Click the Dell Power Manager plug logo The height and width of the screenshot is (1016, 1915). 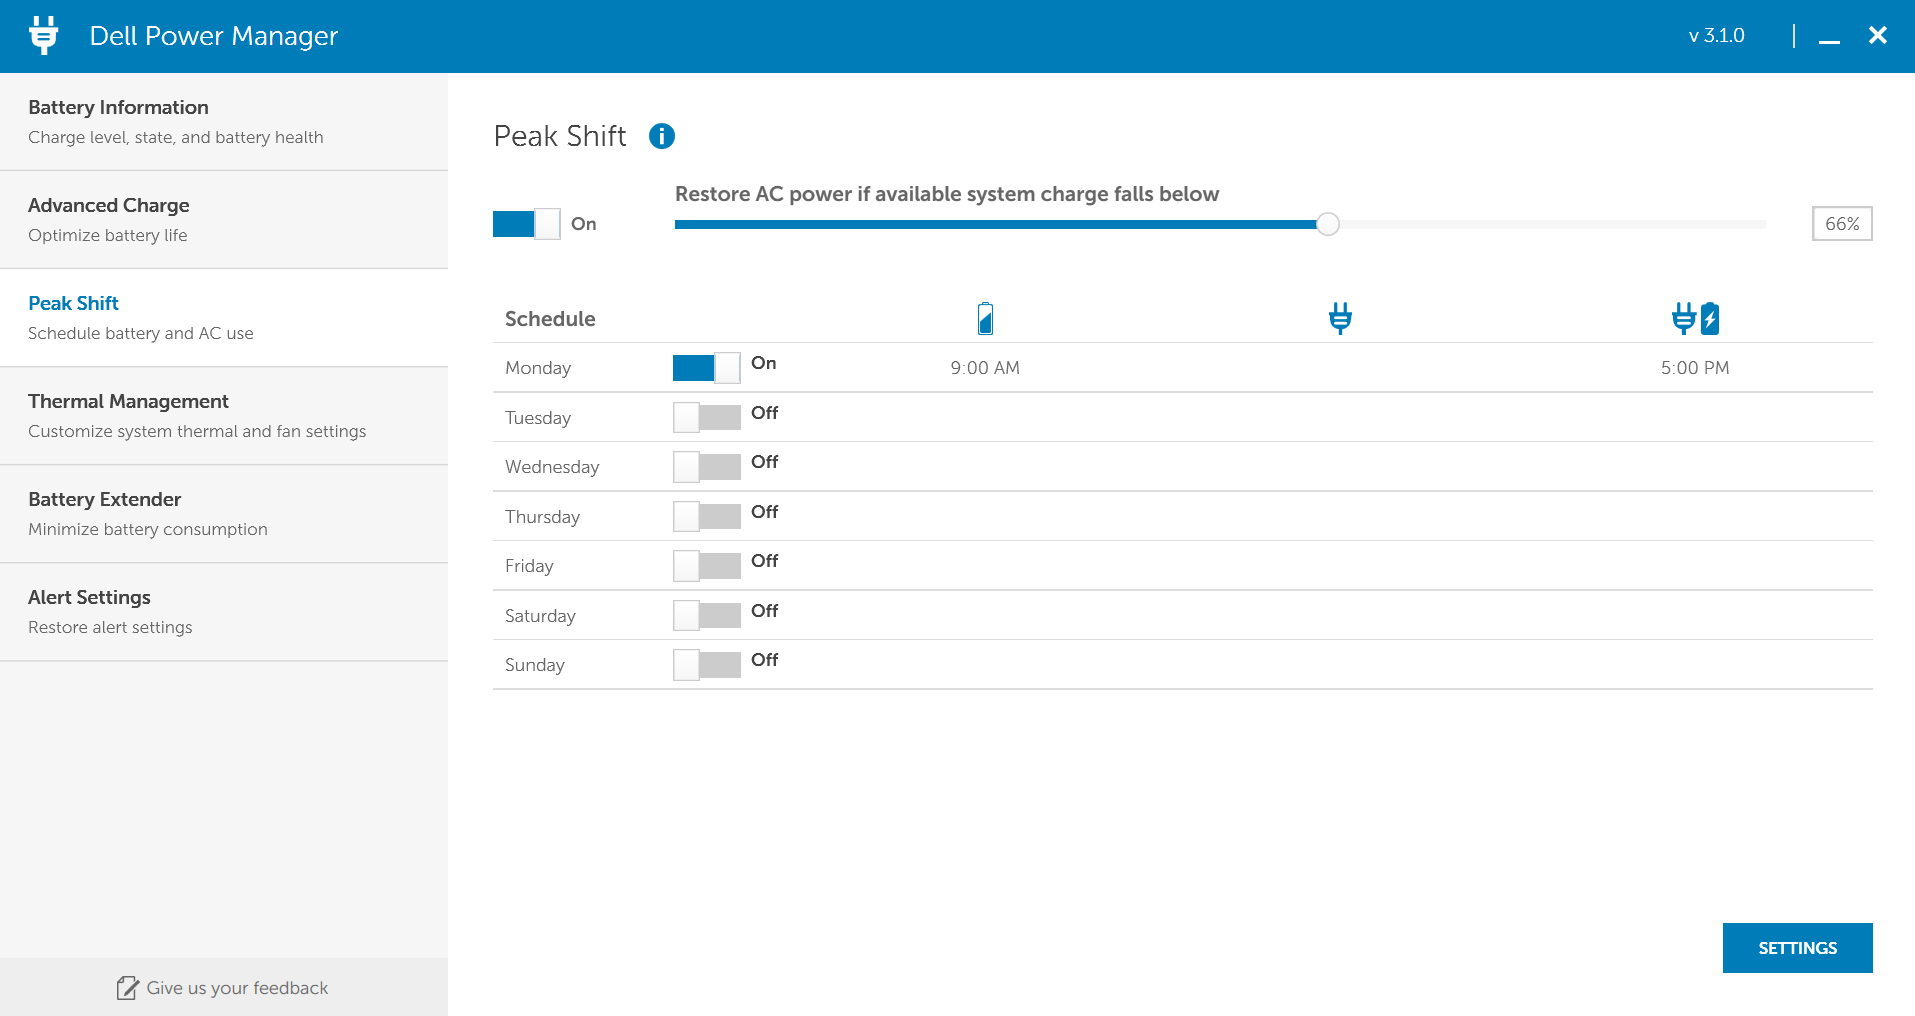pos(43,35)
